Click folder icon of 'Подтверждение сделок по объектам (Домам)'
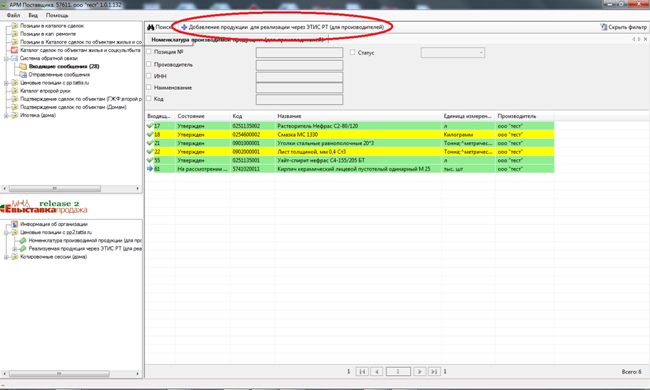650x390 pixels. click(15, 107)
